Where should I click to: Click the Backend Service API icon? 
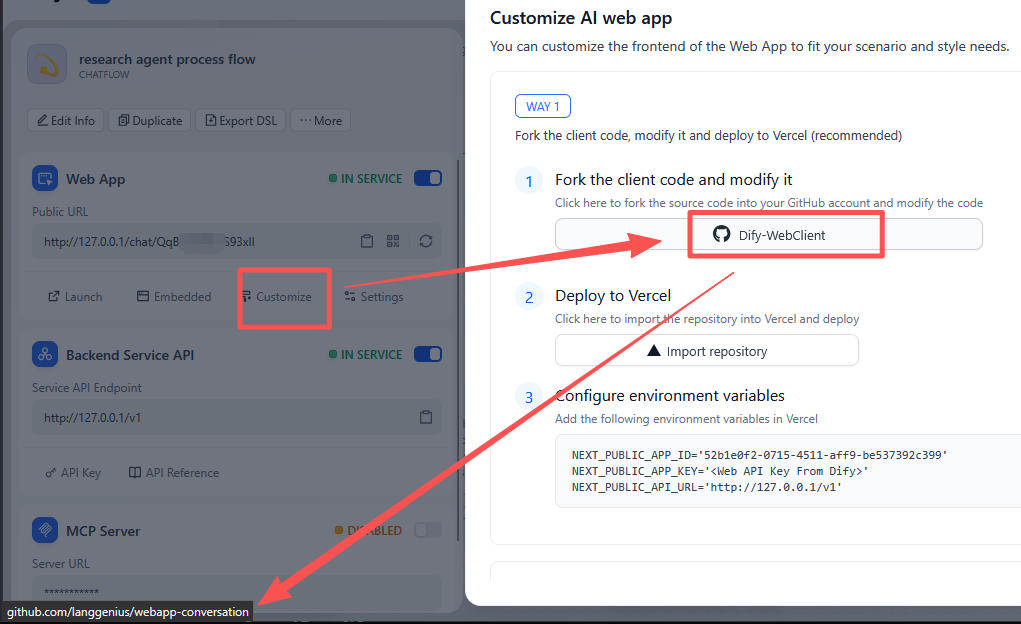coord(45,354)
